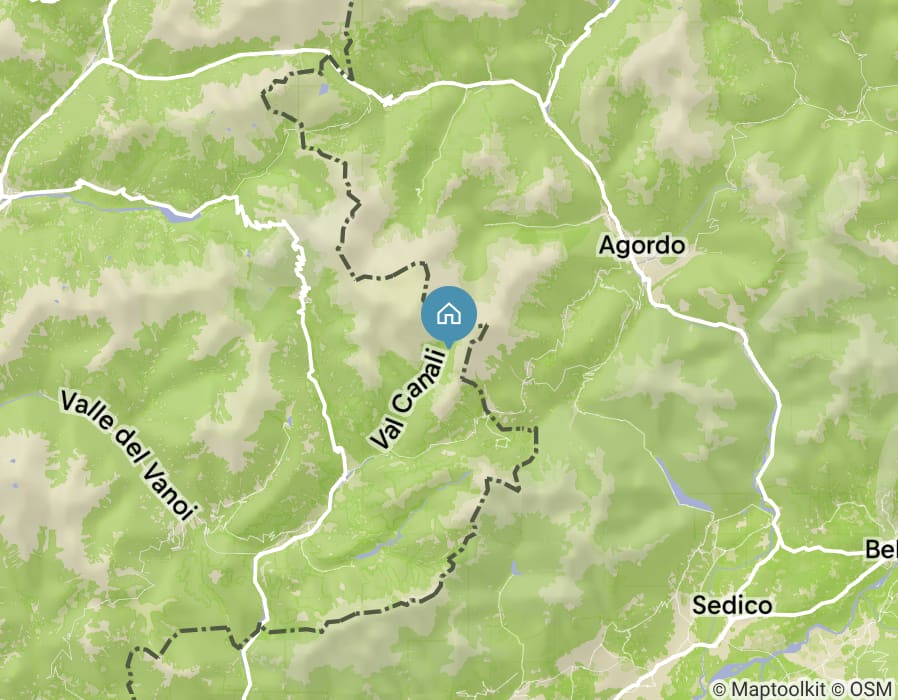The width and height of the screenshot is (898, 700).
Task: Click the blue house marker pin
Action: (449, 316)
